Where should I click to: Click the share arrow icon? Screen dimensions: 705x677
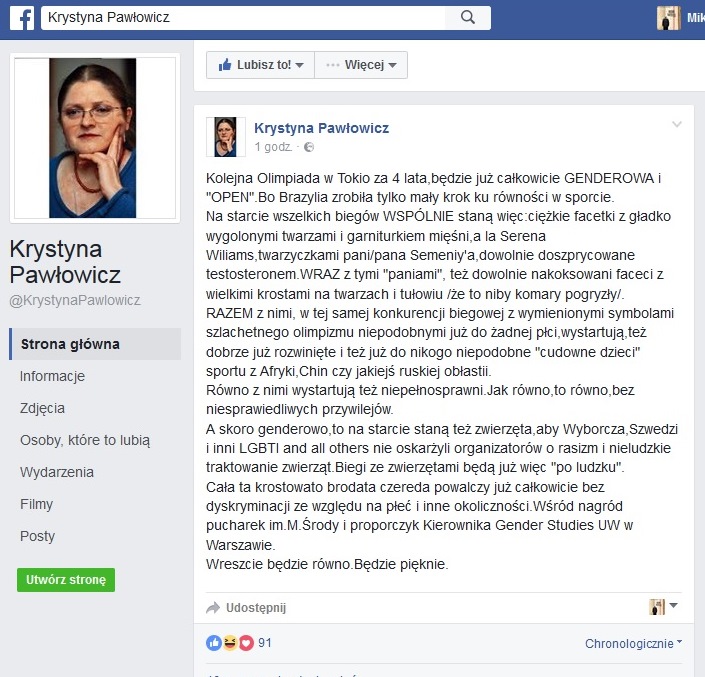click(213, 608)
